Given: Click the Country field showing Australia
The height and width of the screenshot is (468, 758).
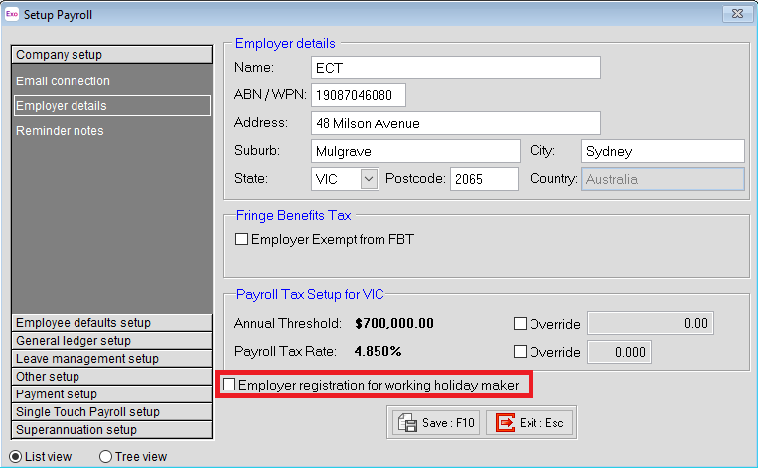Looking at the screenshot, I should [663, 179].
